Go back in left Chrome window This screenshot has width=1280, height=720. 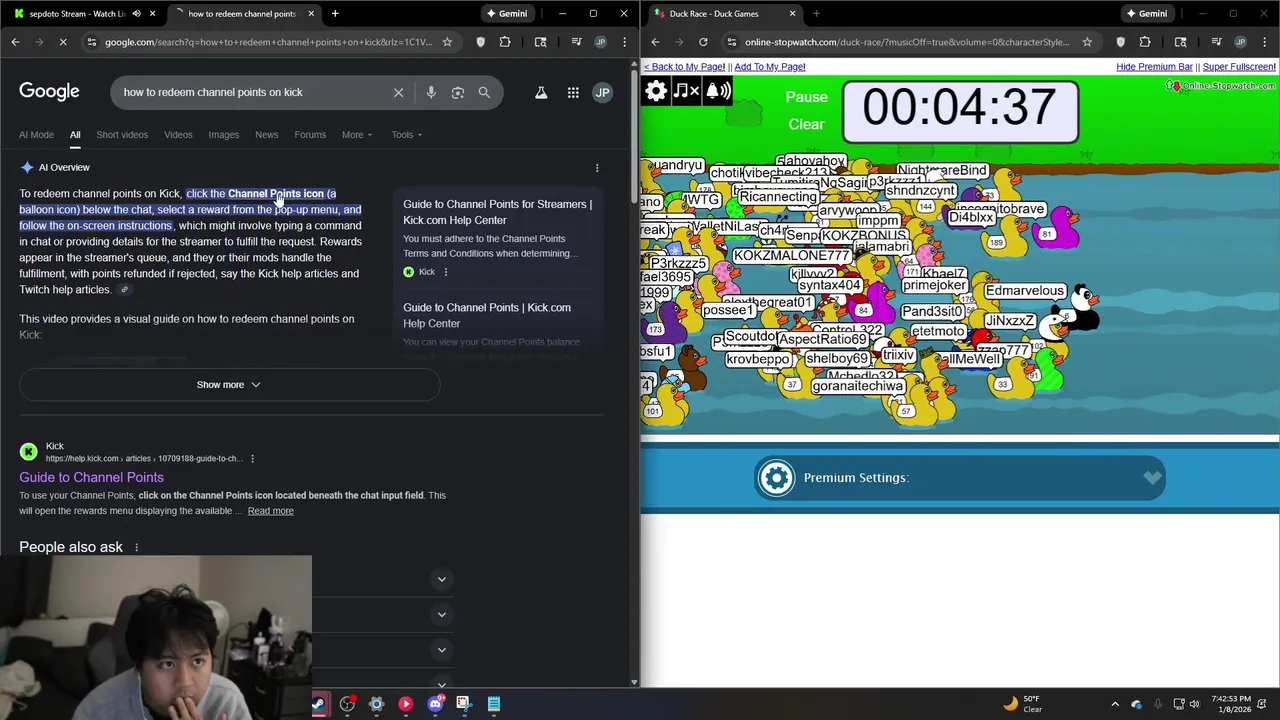[15, 42]
